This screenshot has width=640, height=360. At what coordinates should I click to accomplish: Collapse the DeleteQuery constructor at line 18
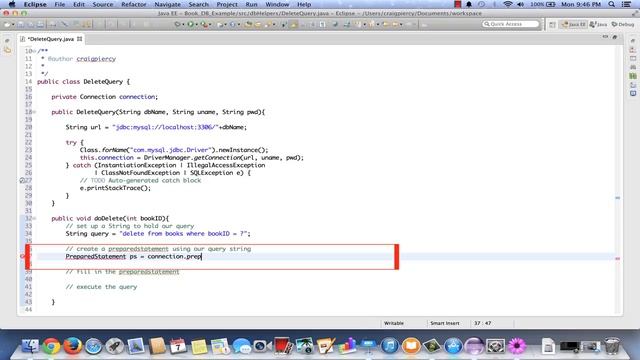point(34,112)
